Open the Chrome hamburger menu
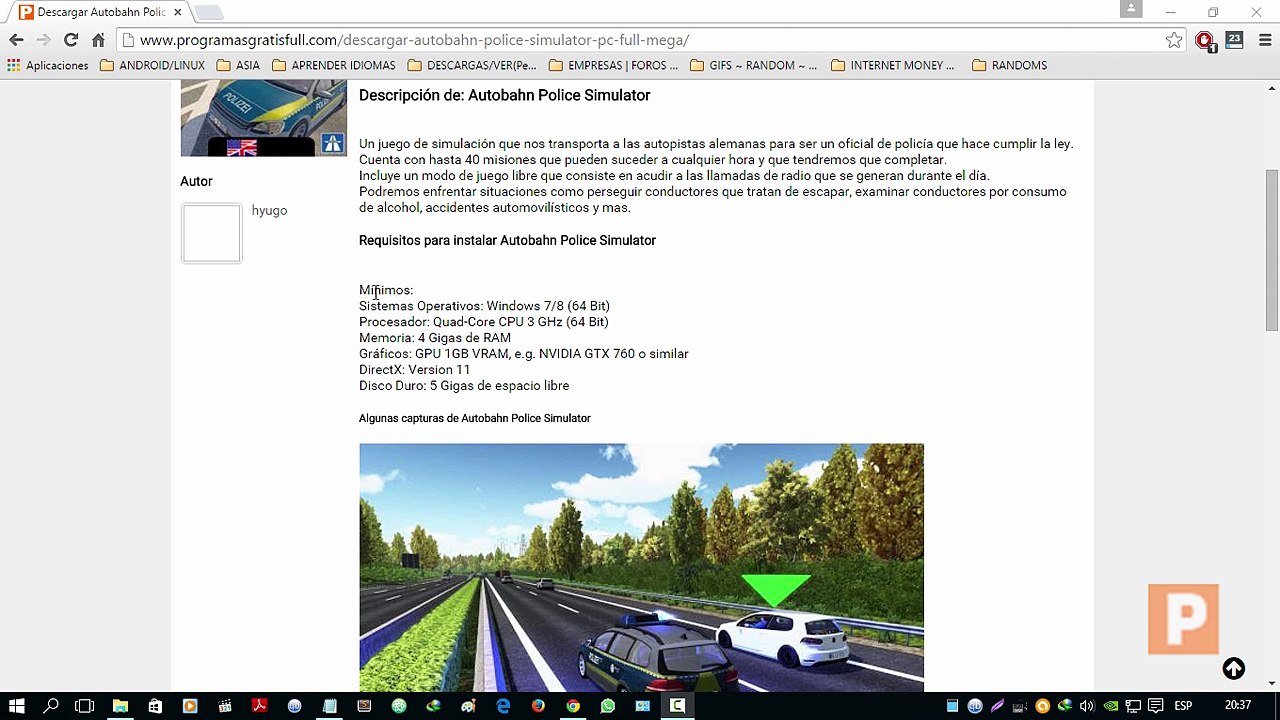This screenshot has height=720, width=1280. coord(1264,40)
